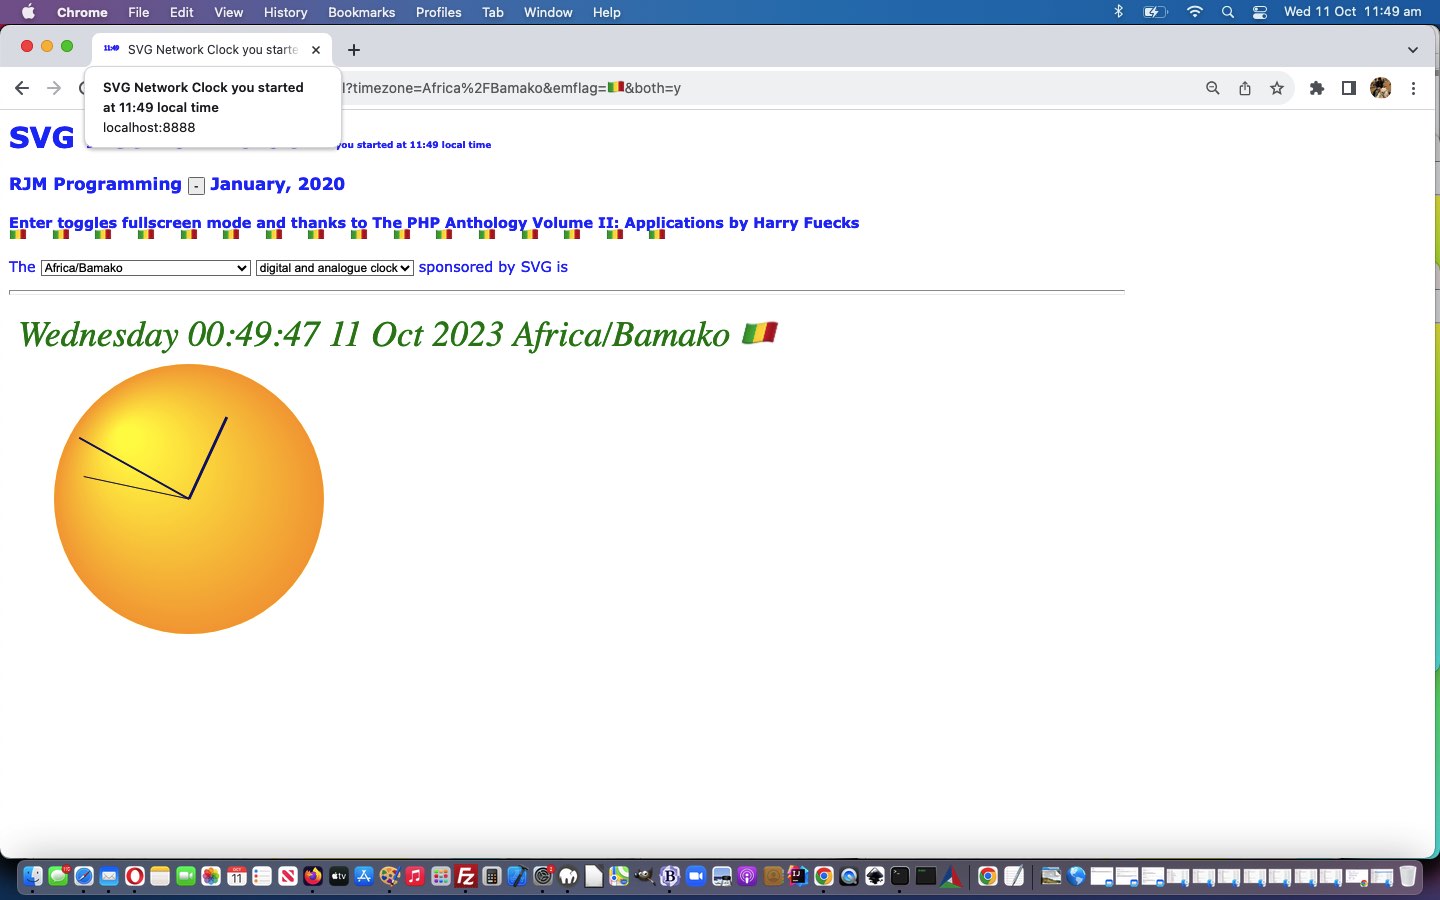
Task: Click the Chrome profile avatar
Action: [1381, 88]
